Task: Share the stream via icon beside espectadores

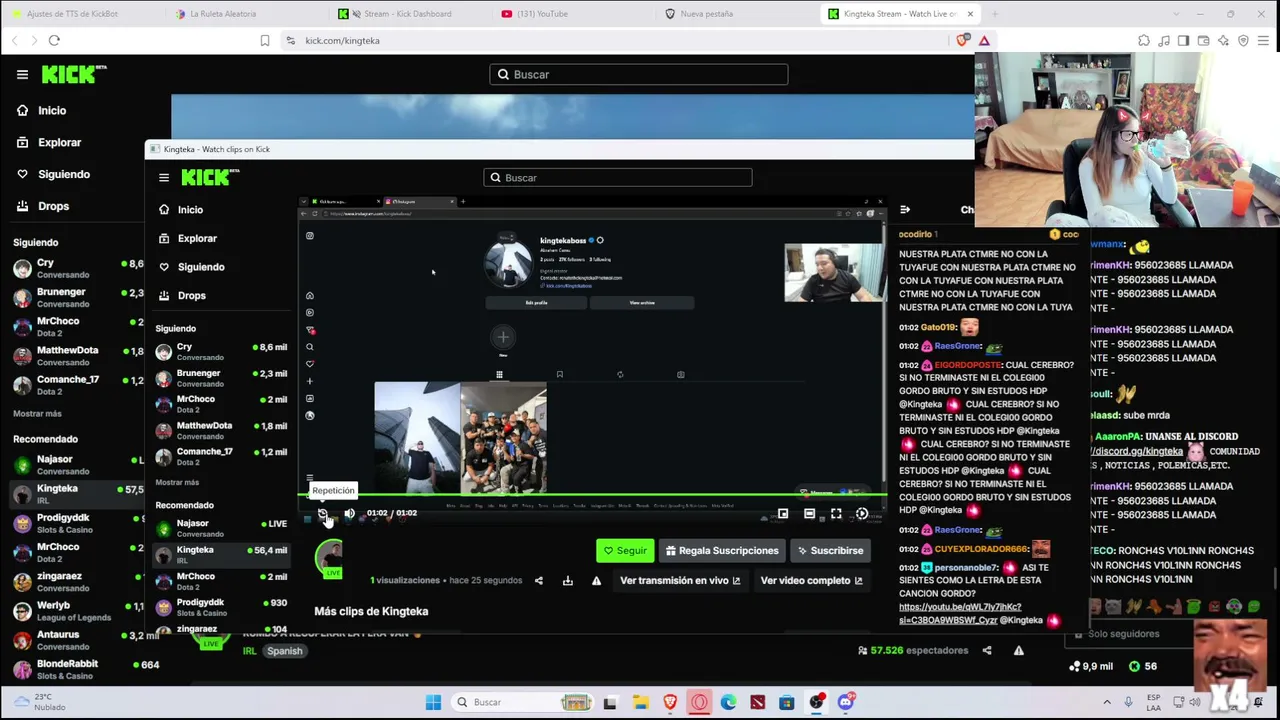Action: tap(987, 651)
